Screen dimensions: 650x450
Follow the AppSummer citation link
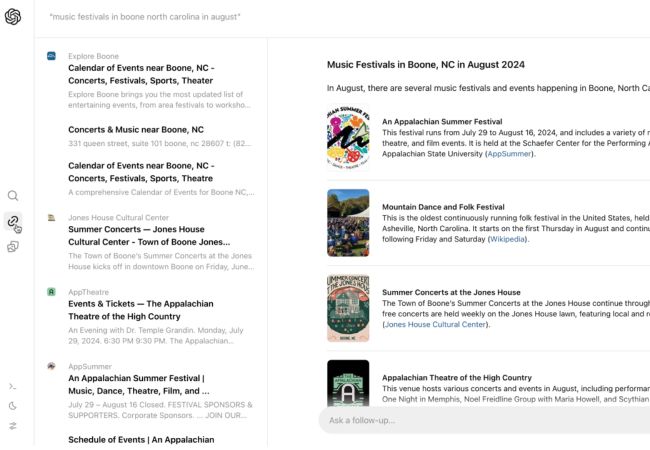[509, 154]
